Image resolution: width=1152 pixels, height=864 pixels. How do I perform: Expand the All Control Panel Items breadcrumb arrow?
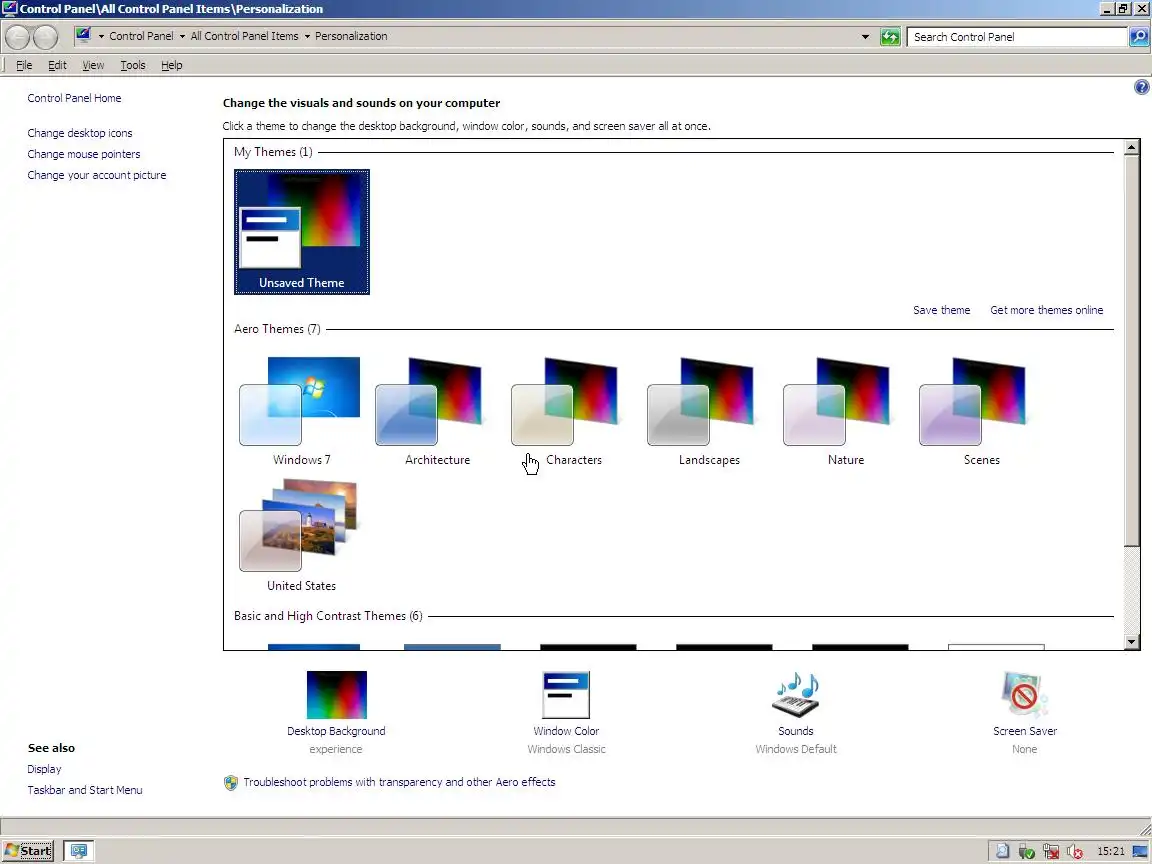(x=307, y=36)
